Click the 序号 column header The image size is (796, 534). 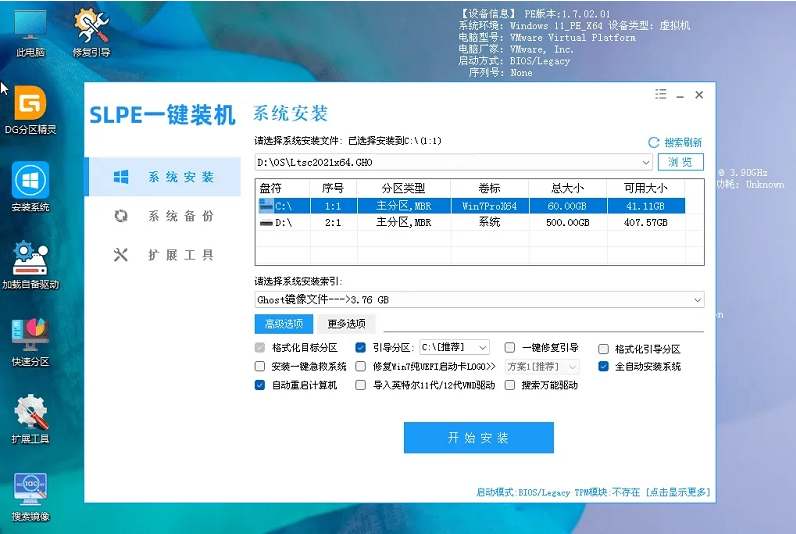[333, 188]
